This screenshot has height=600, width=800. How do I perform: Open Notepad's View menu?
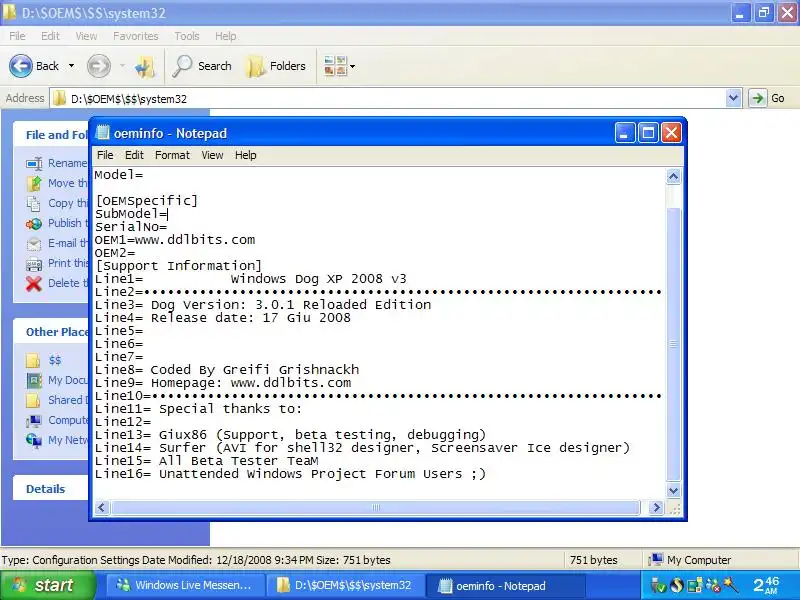click(x=212, y=155)
